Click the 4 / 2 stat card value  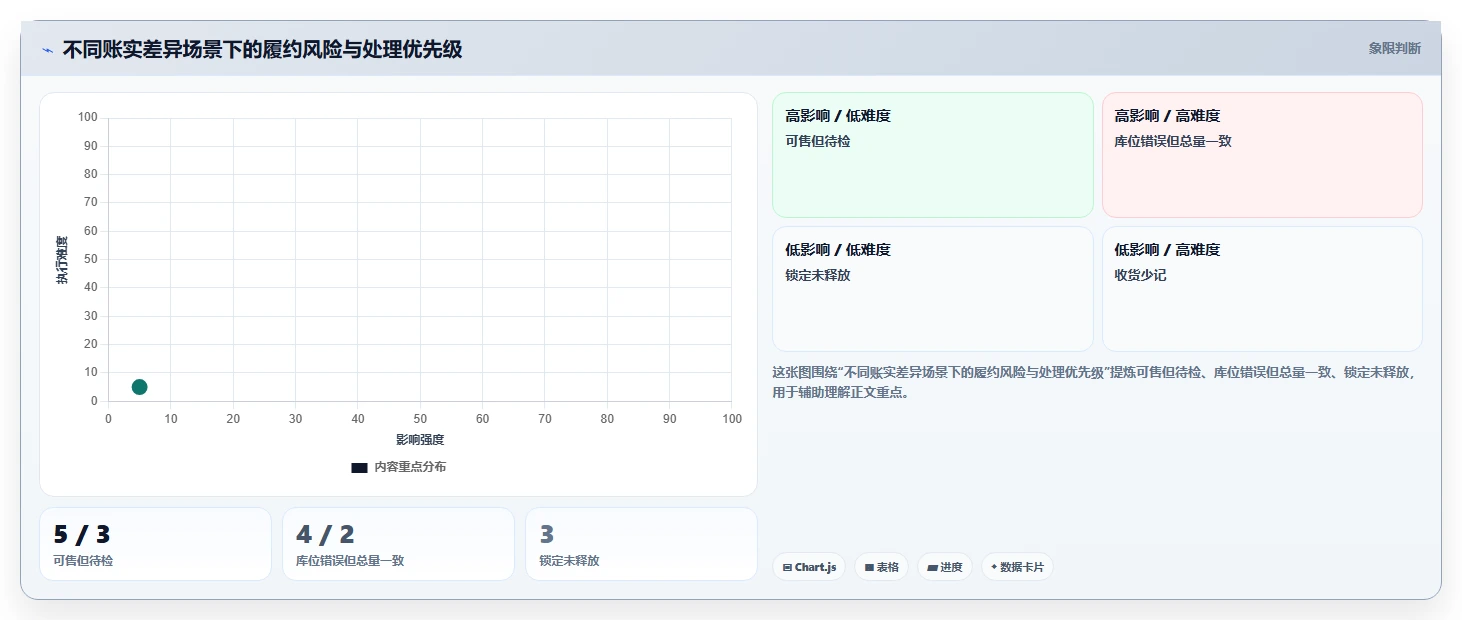pyautogui.click(x=325, y=534)
